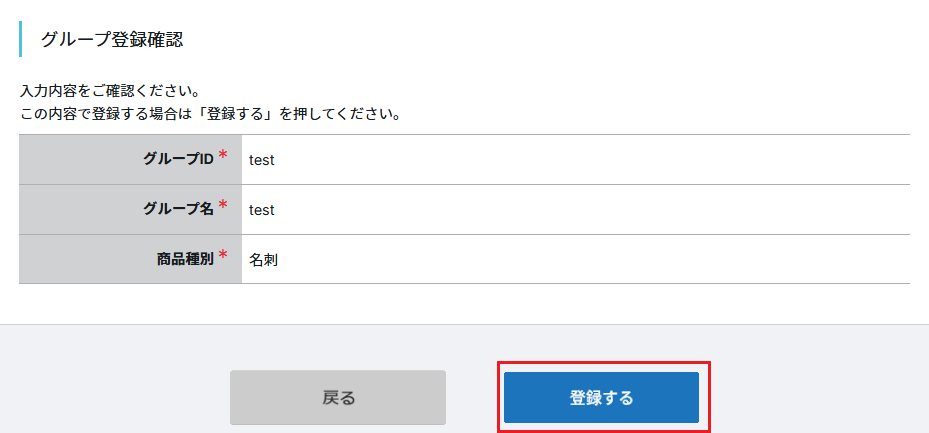Screen dimensions: 929x433
Task: Click the red asterisk beside 商品種別
Action: 223,256
